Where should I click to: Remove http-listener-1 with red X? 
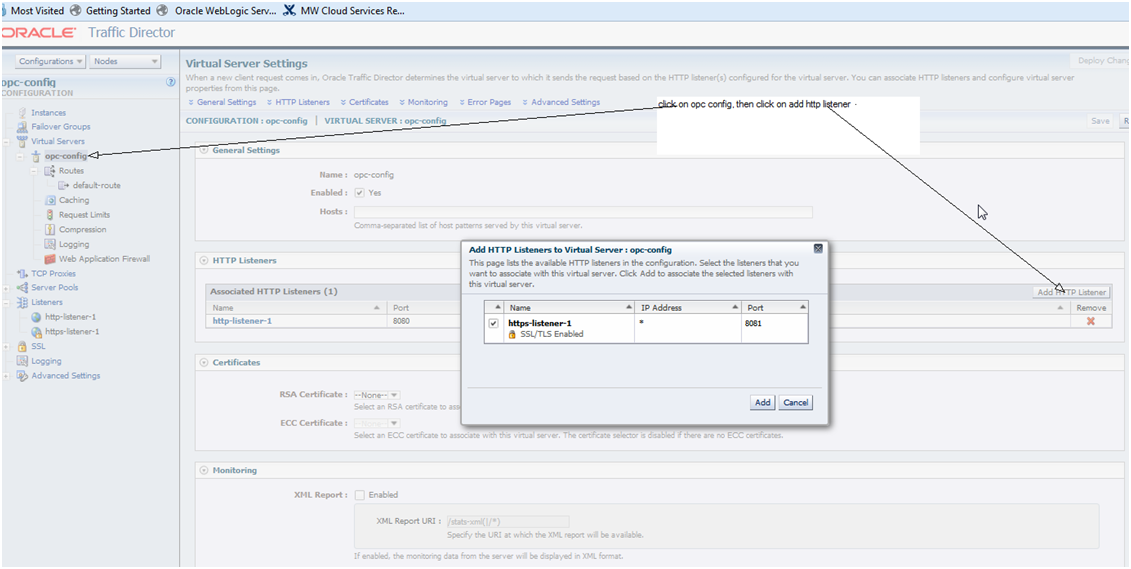1091,321
